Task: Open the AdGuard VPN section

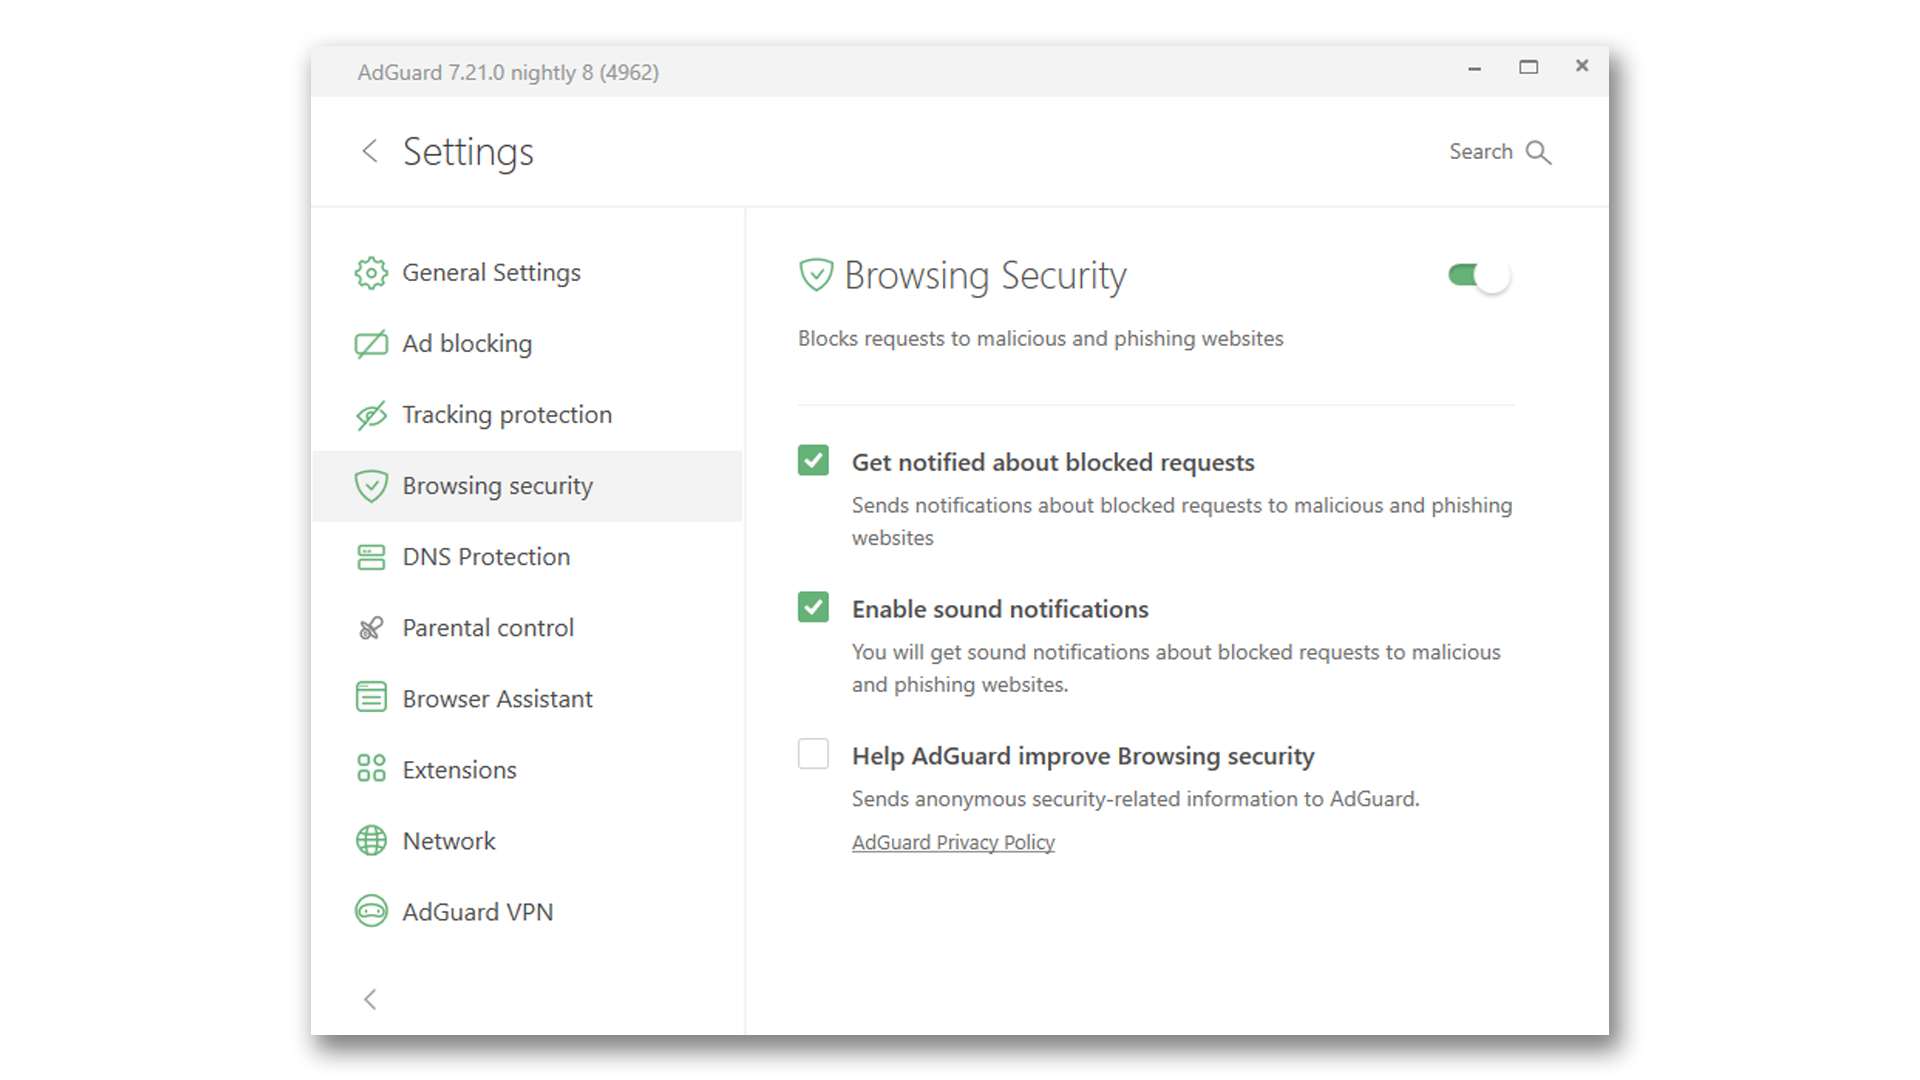Action: (x=478, y=911)
